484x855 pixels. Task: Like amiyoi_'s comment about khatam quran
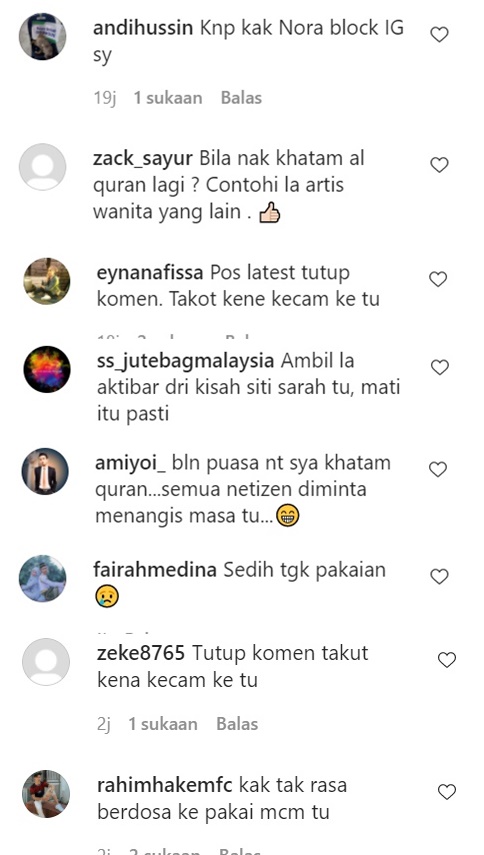438,469
